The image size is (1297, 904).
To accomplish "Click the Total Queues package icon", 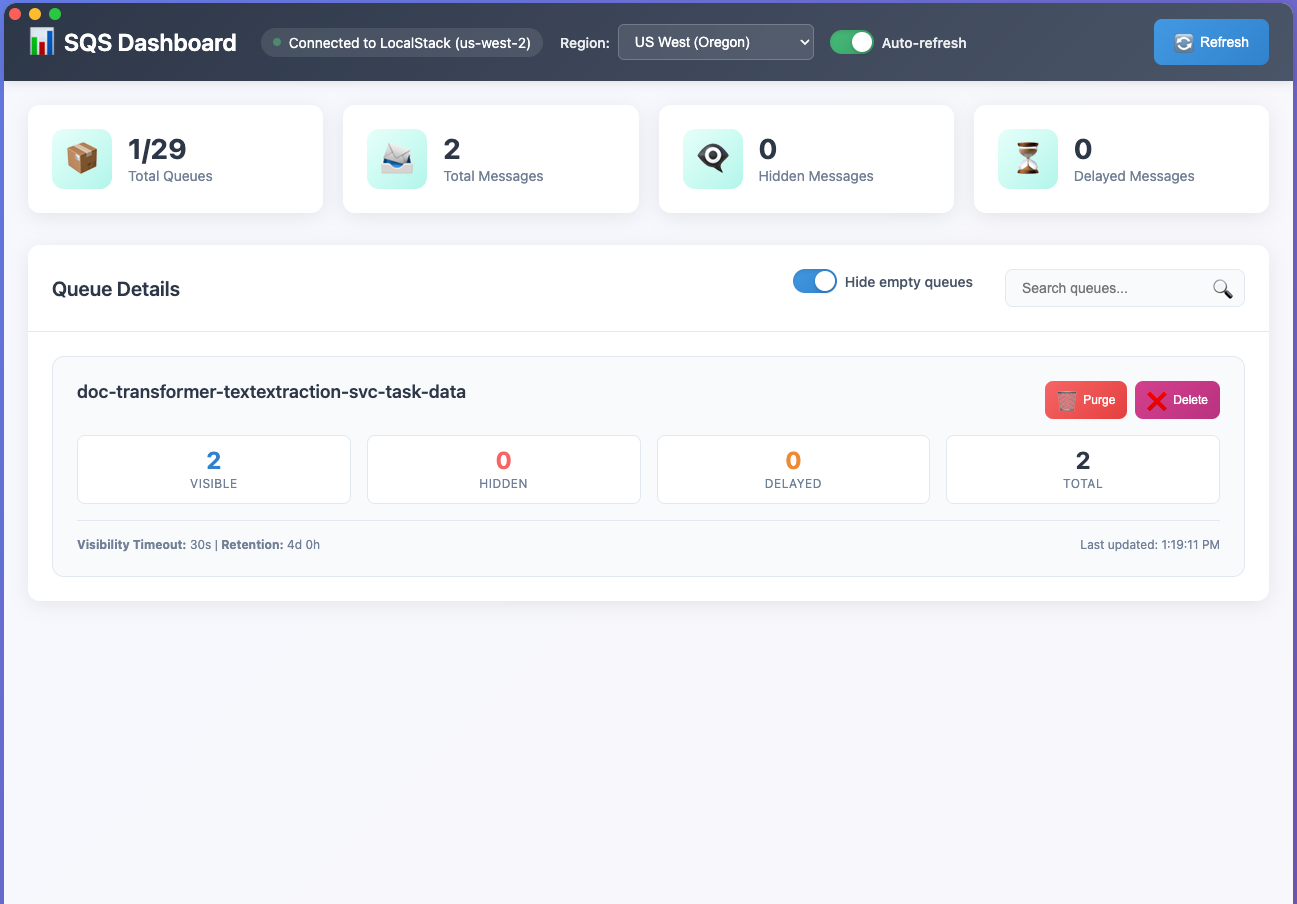I will (81, 159).
